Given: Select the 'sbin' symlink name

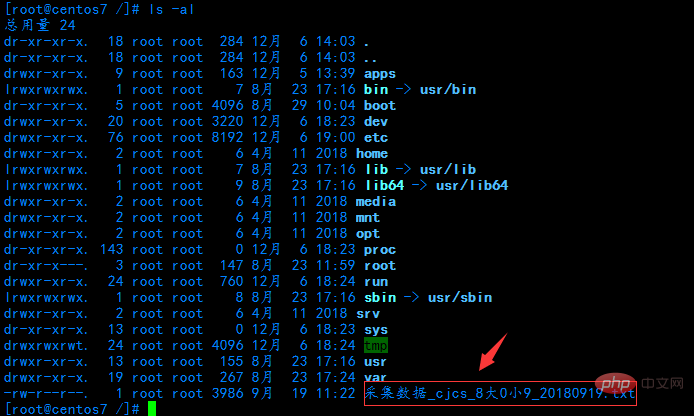Looking at the screenshot, I should tap(380, 297).
